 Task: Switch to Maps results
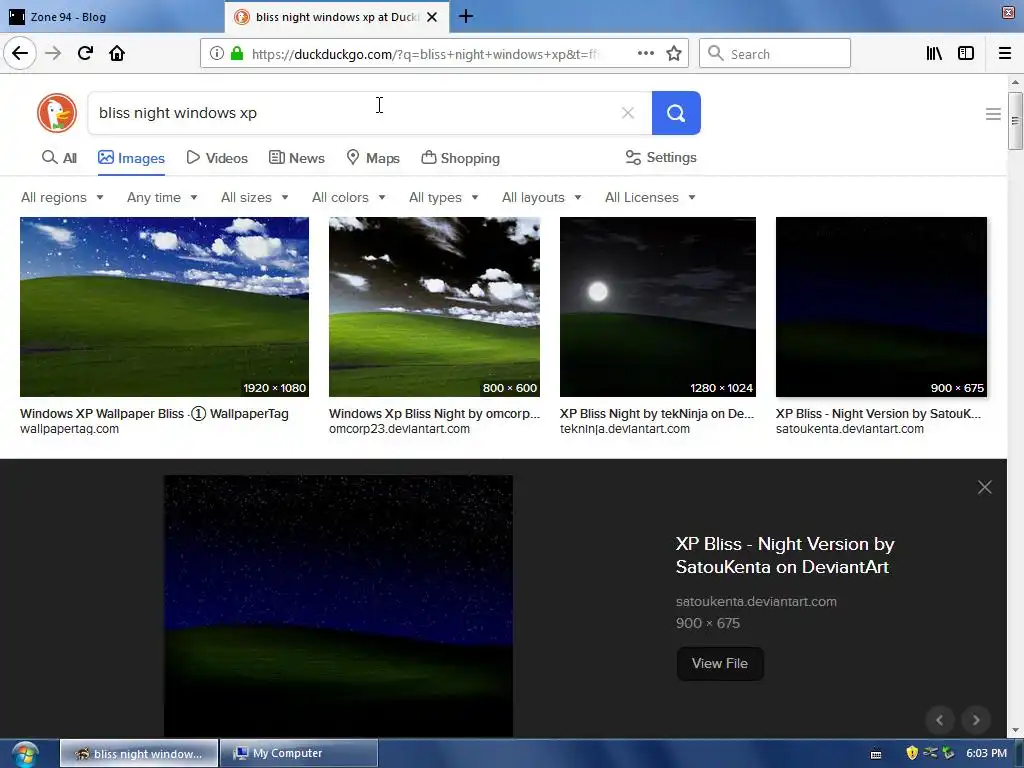click(x=373, y=158)
